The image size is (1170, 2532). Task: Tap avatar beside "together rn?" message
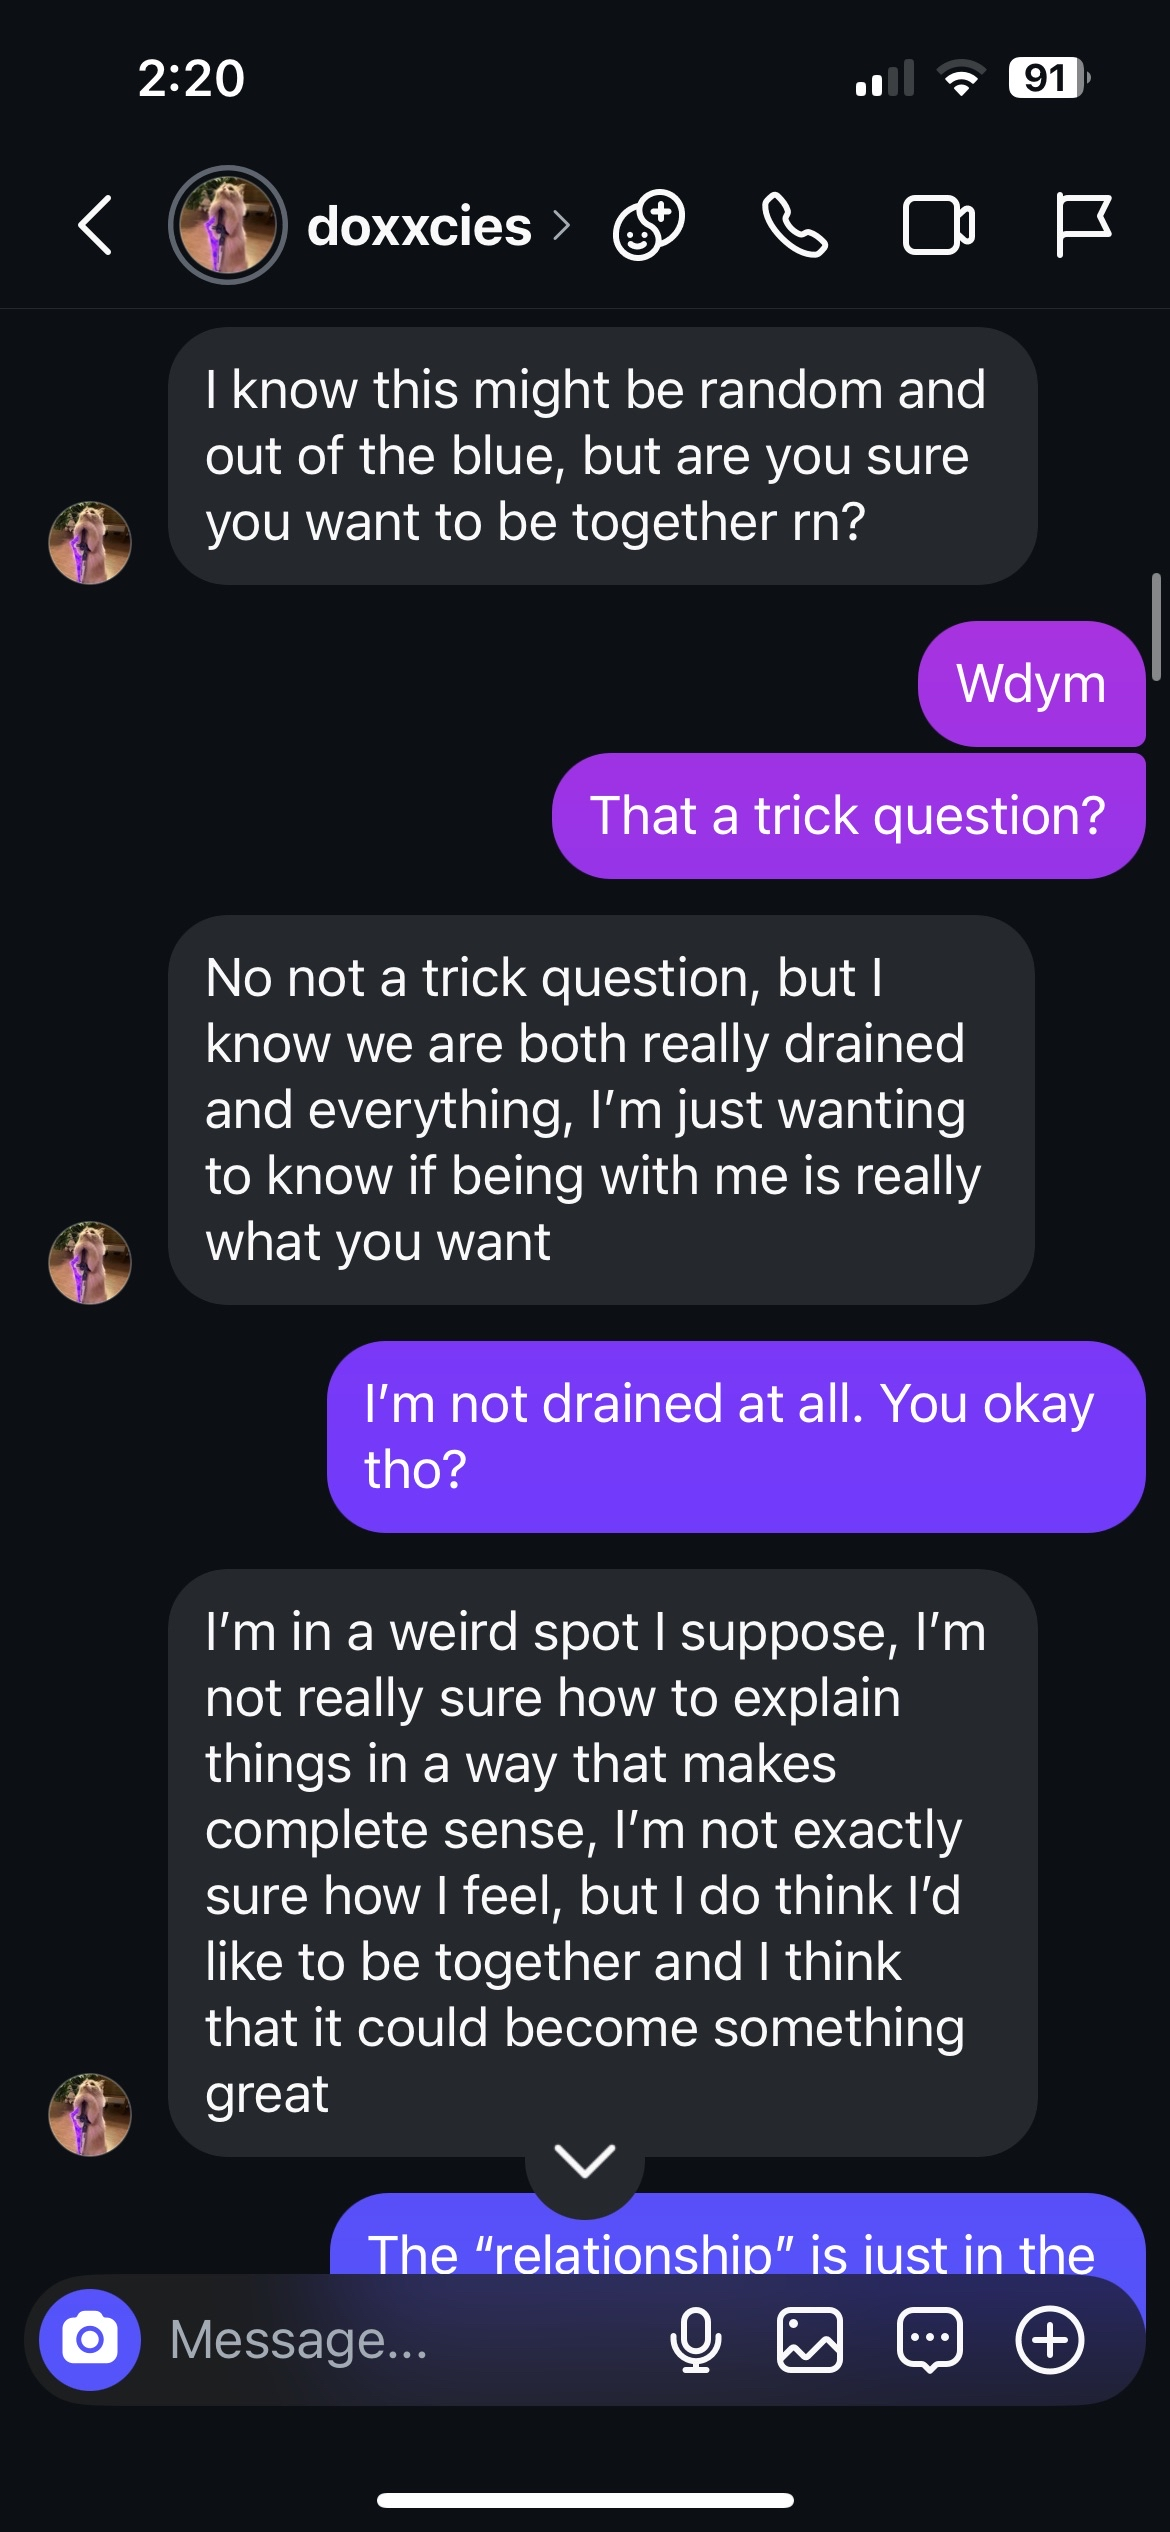pyautogui.click(x=90, y=543)
